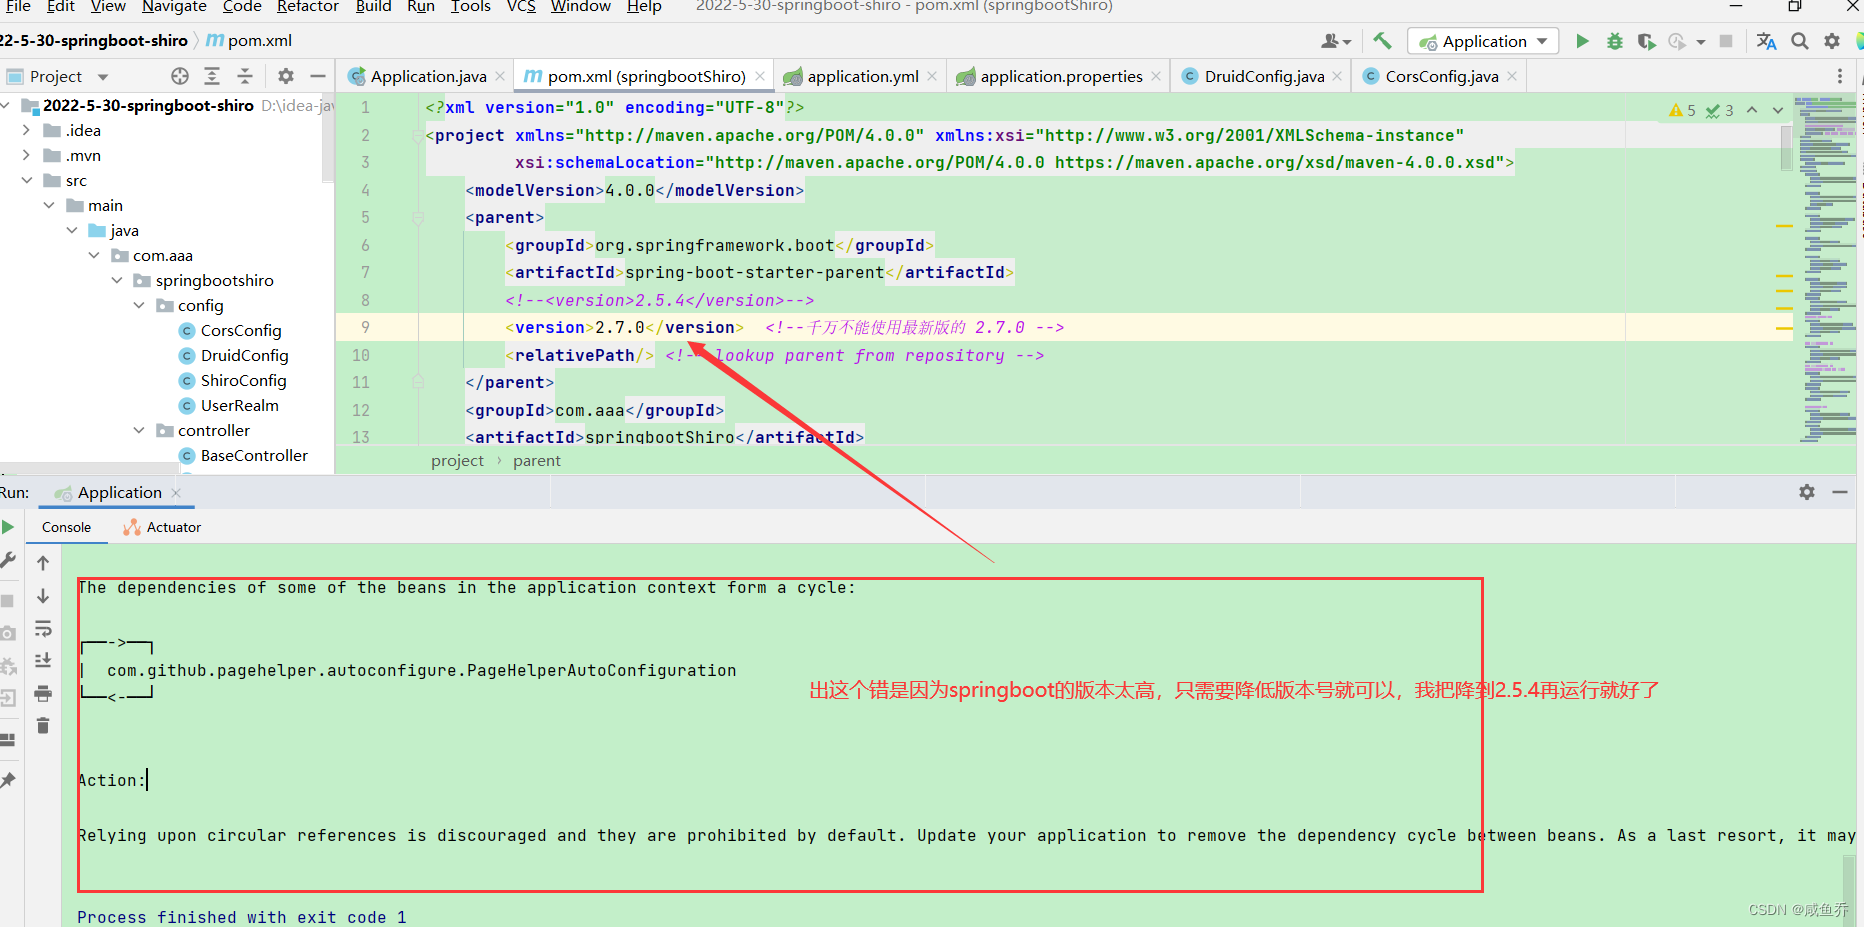The image size is (1864, 927).
Task: Open the Project view selector dropdown
Action: point(102,76)
